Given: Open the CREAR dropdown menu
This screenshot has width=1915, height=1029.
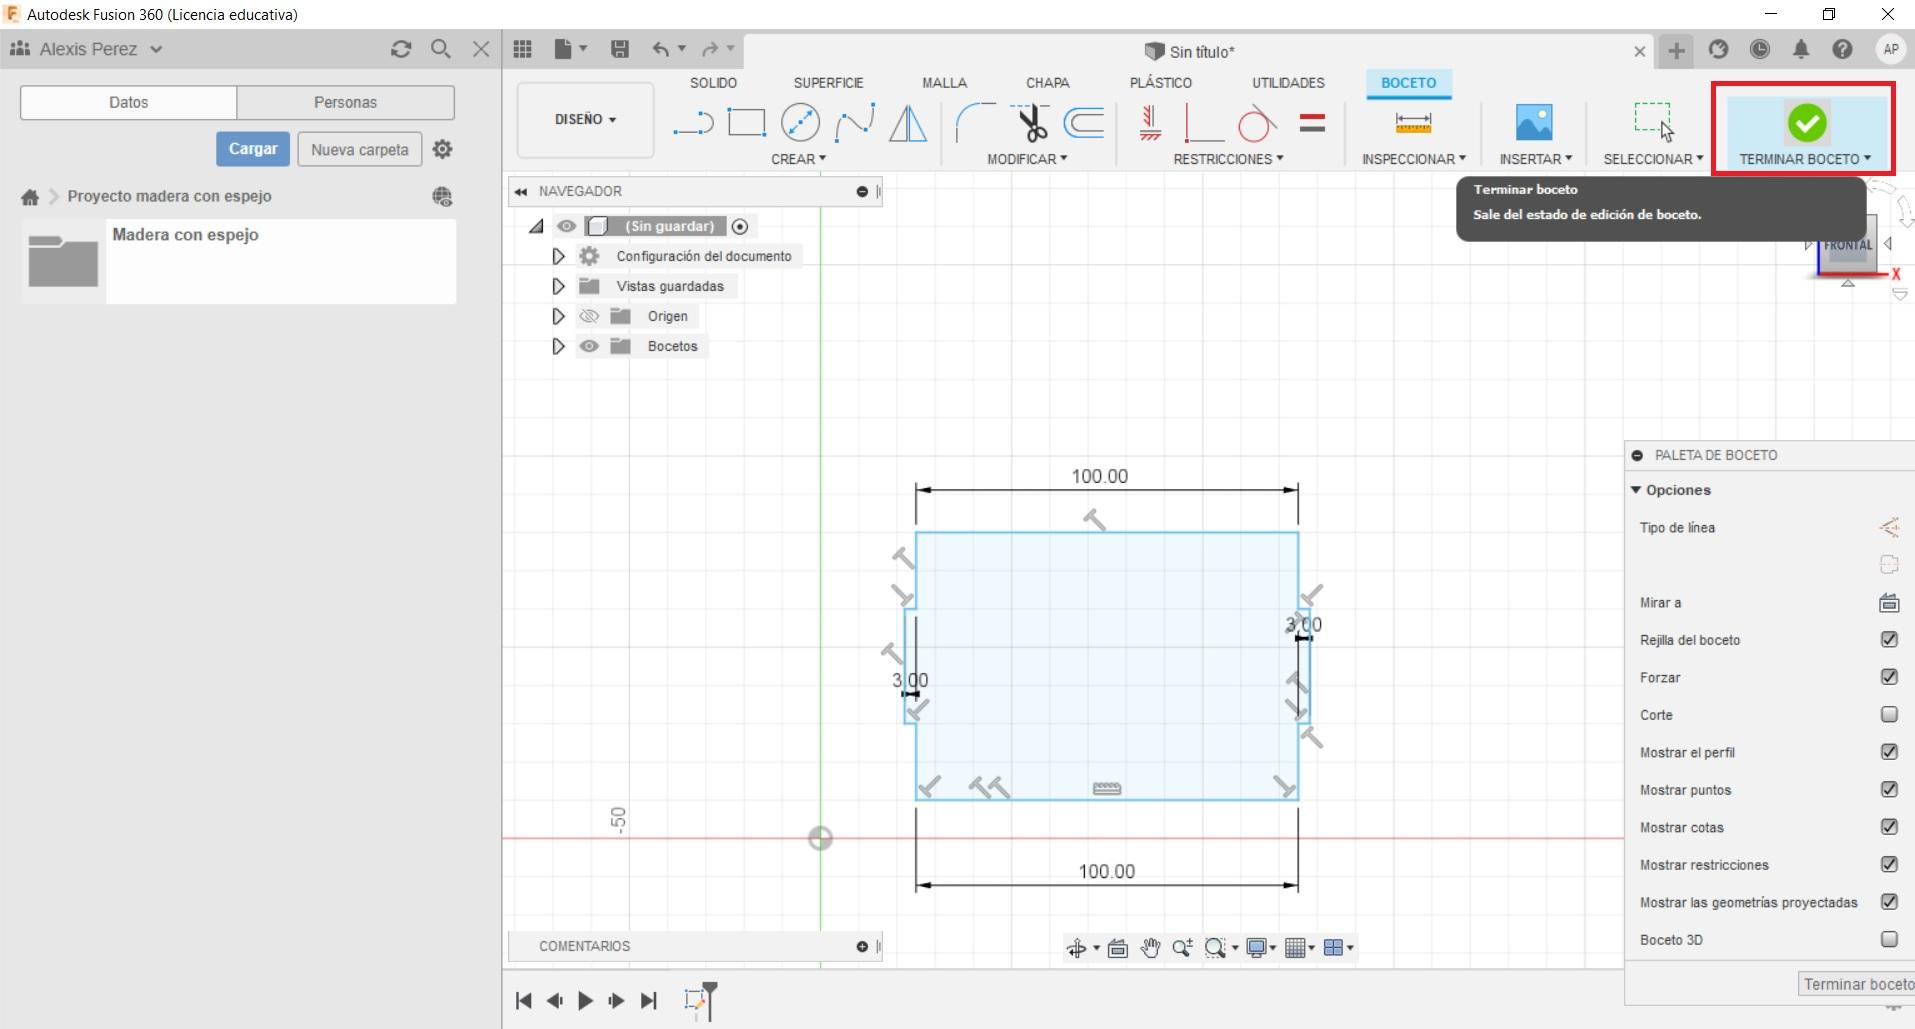Looking at the screenshot, I should click(x=798, y=159).
